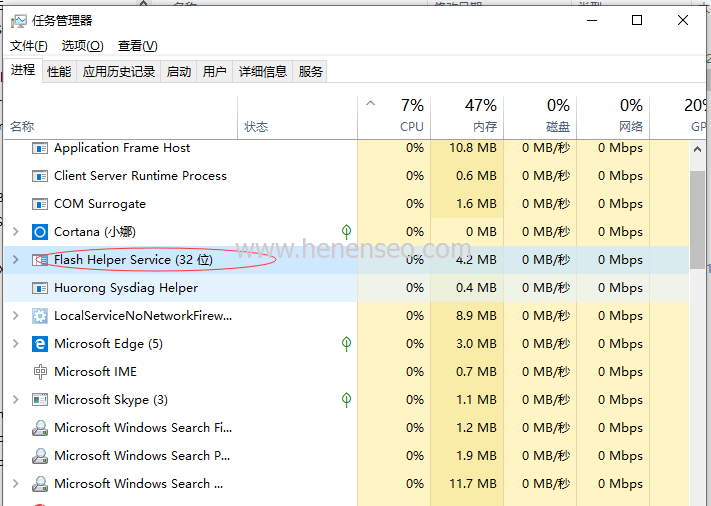
Task: Expand the Microsoft Edge (5) group
Action: point(15,344)
